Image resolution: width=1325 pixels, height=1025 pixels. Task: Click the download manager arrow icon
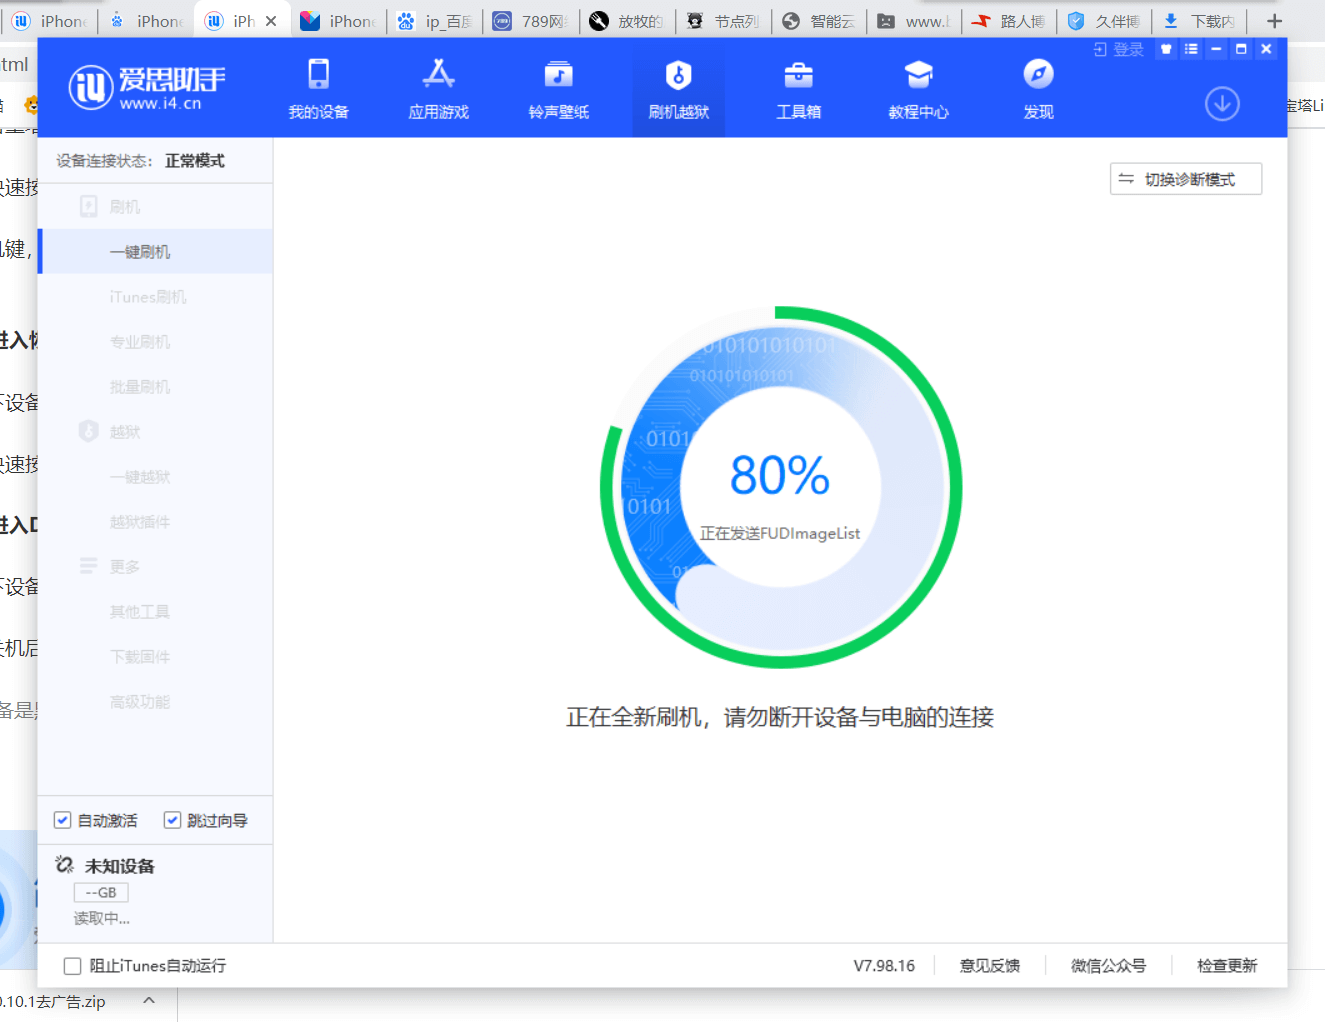pyautogui.click(x=1221, y=104)
